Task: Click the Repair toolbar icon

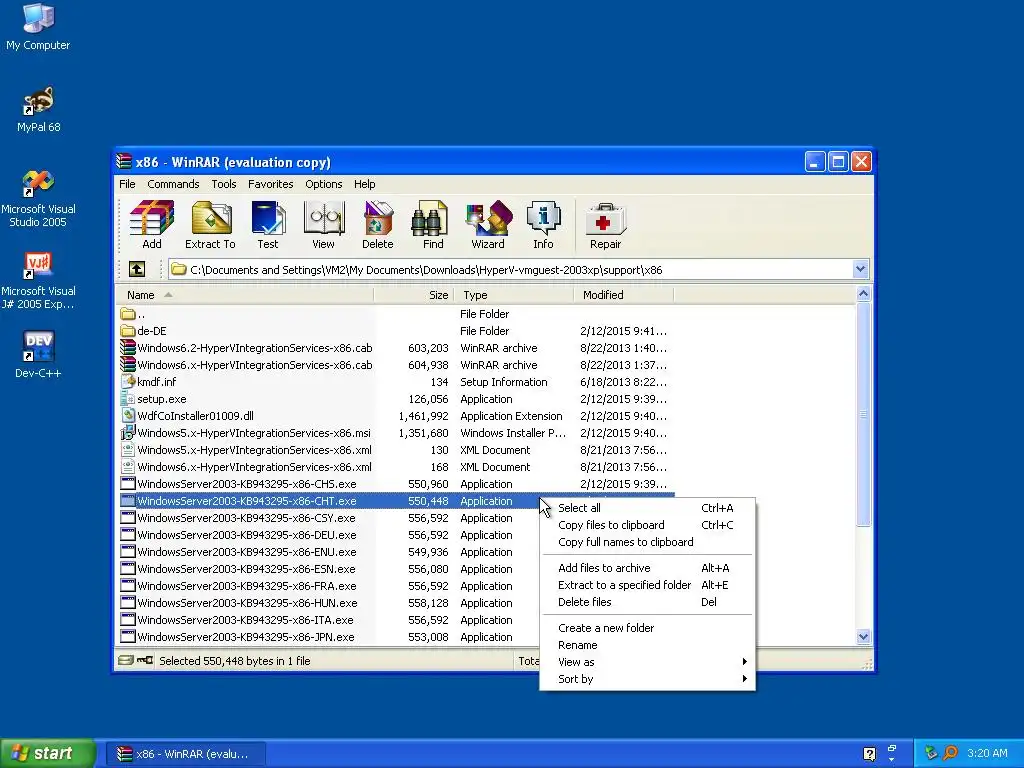Action: pyautogui.click(x=605, y=225)
